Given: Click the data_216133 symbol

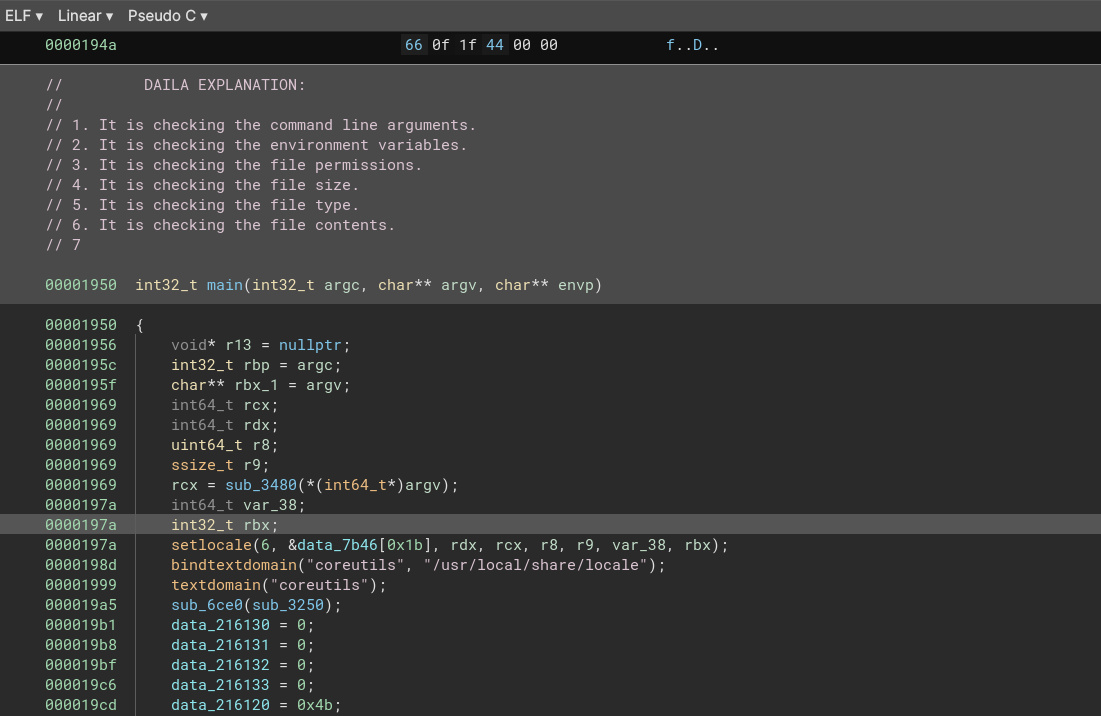Looking at the screenshot, I should 220,685.
